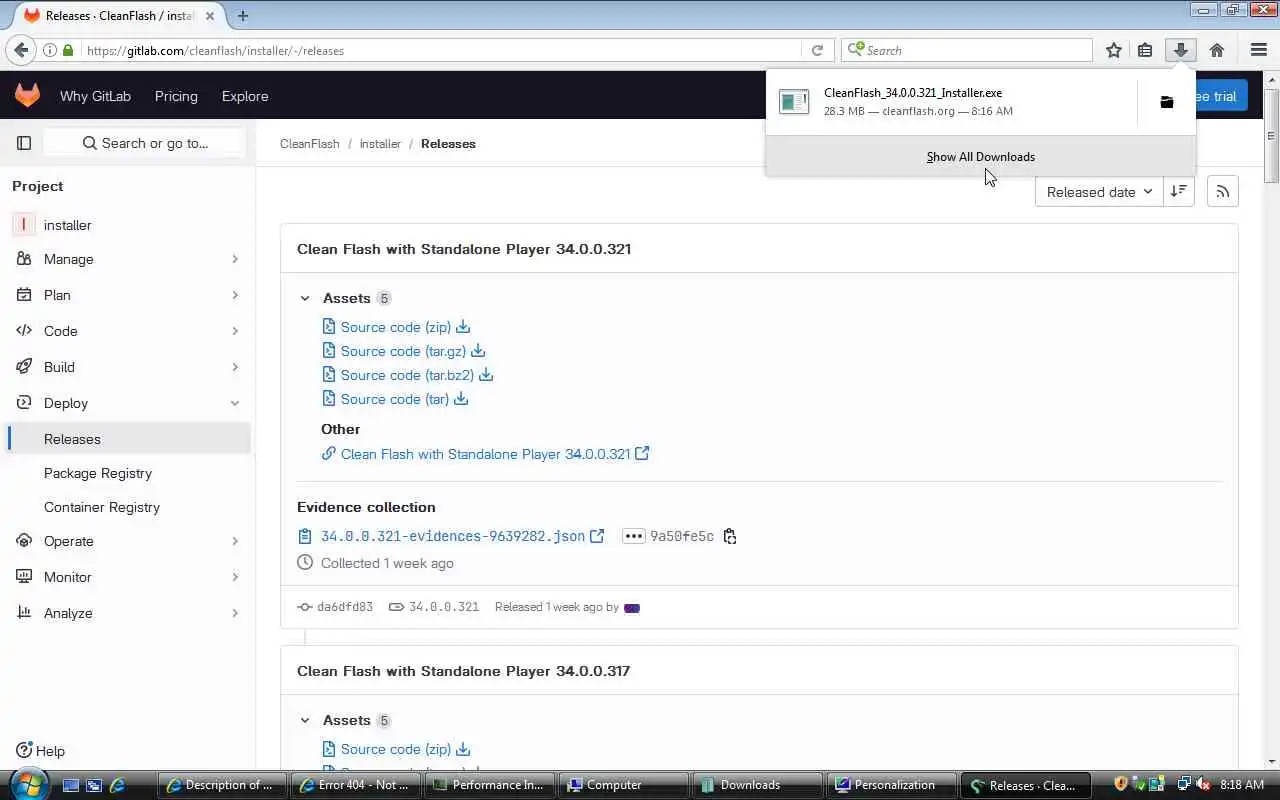Open Clean Flash with Standalone Player 34.0.0.321 external link
The image size is (1280, 800).
[x=486, y=454]
